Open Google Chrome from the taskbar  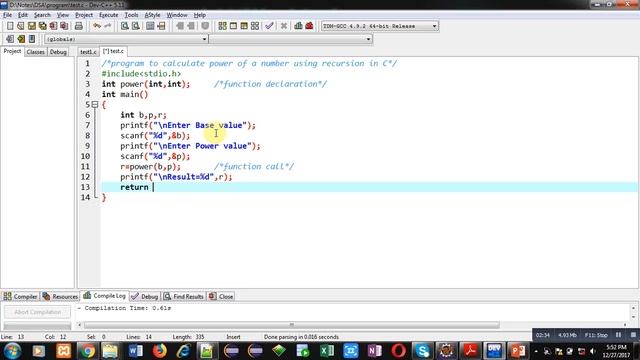click(x=87, y=351)
